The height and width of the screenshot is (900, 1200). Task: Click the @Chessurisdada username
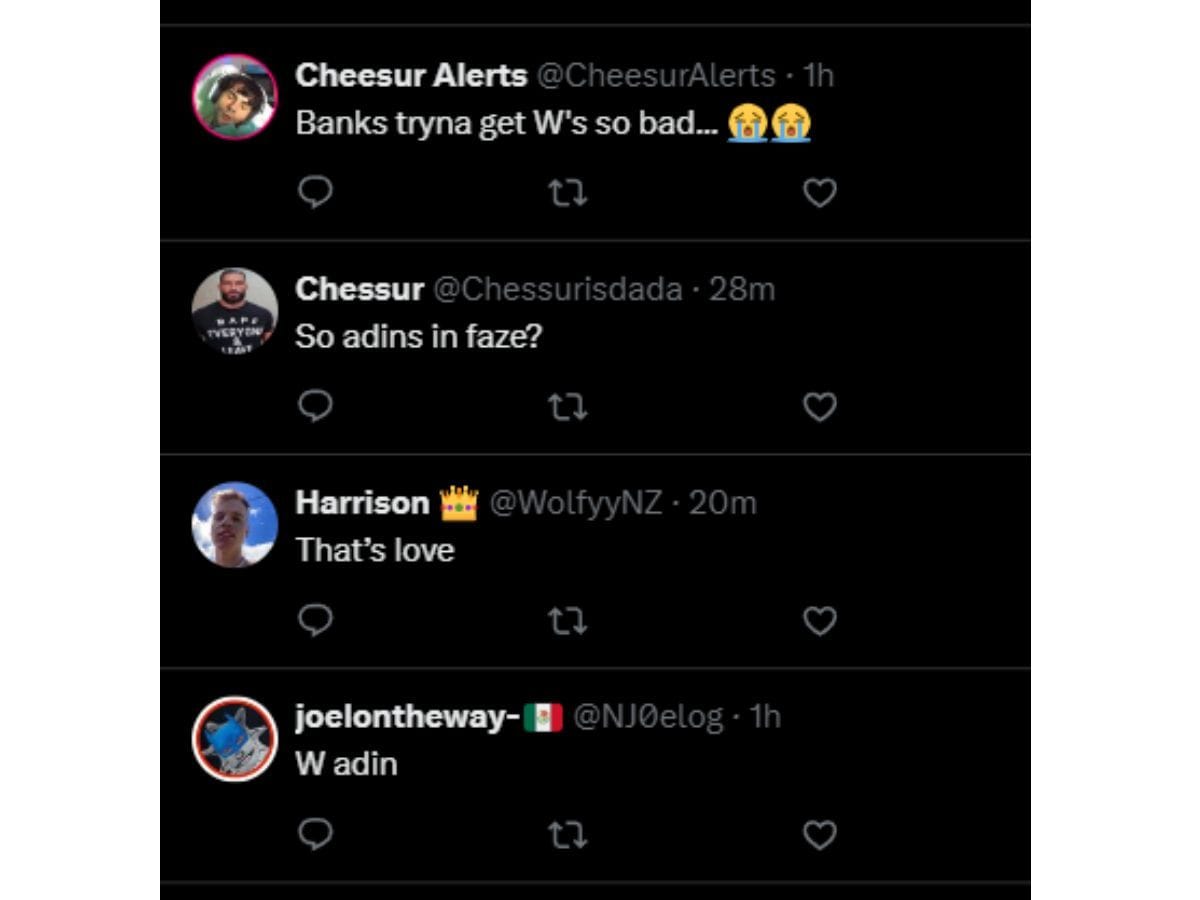[x=558, y=289]
